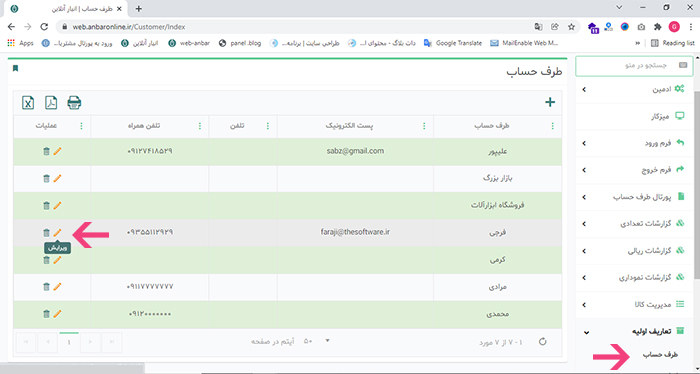The width and height of the screenshot is (700, 374).
Task: Delete the بازار بزرگ row trash icon
Action: pyautogui.click(x=46, y=179)
